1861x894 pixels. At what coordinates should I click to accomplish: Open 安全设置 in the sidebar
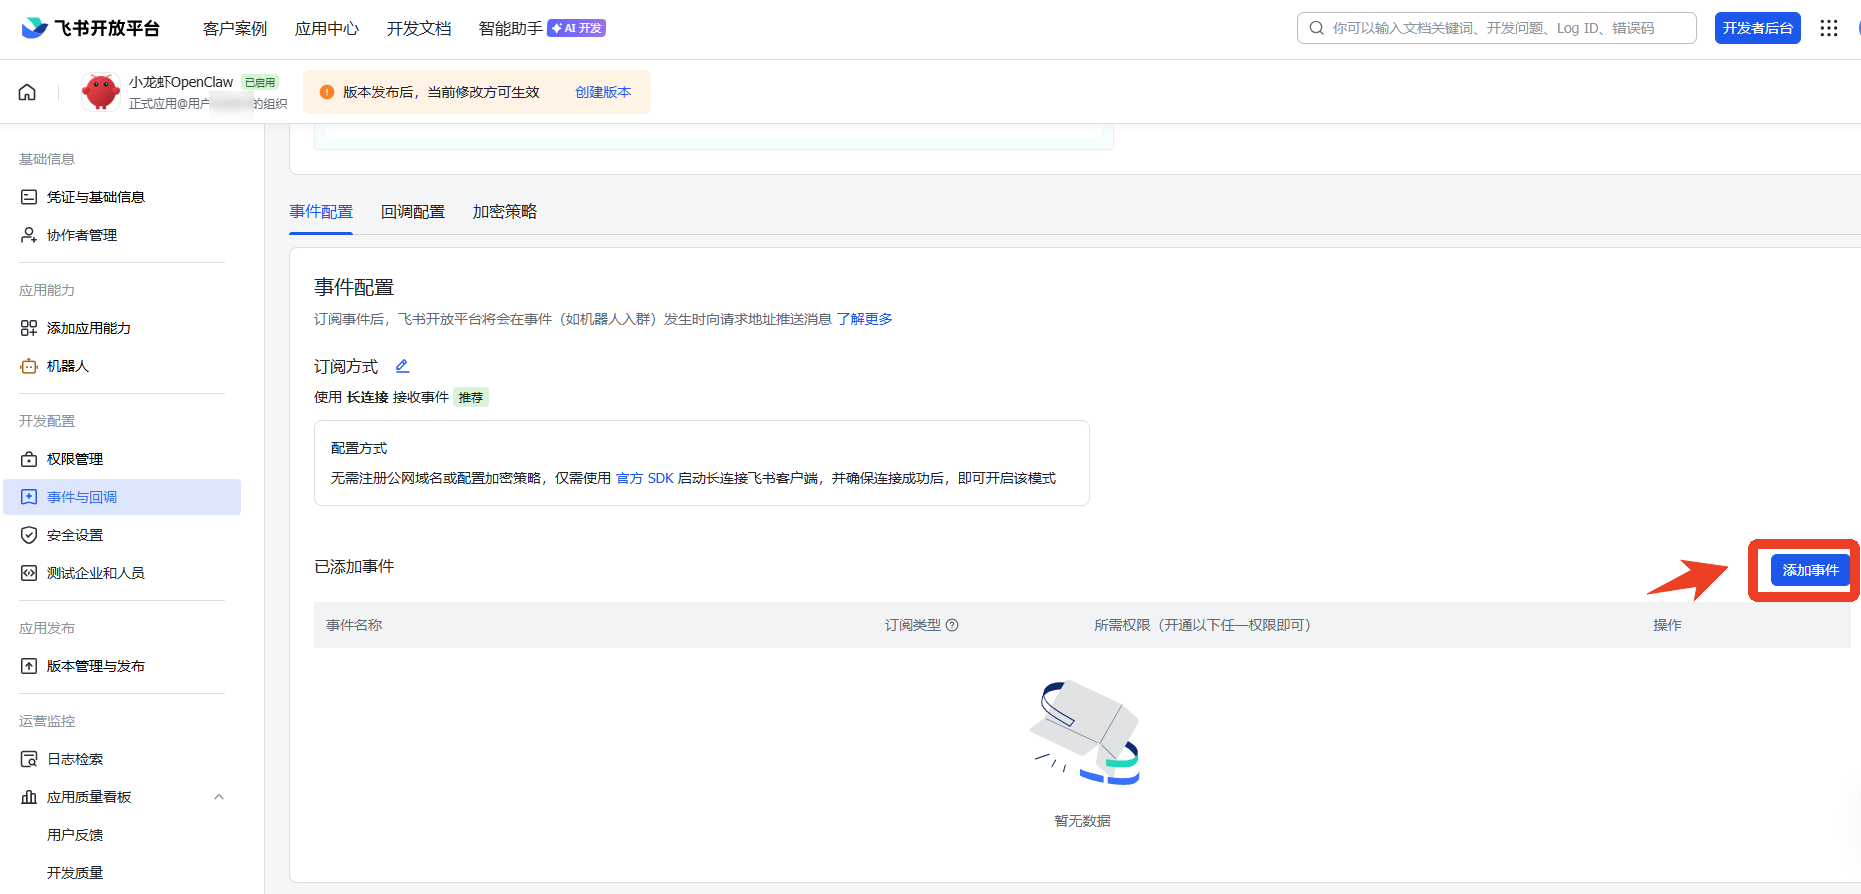(x=75, y=535)
